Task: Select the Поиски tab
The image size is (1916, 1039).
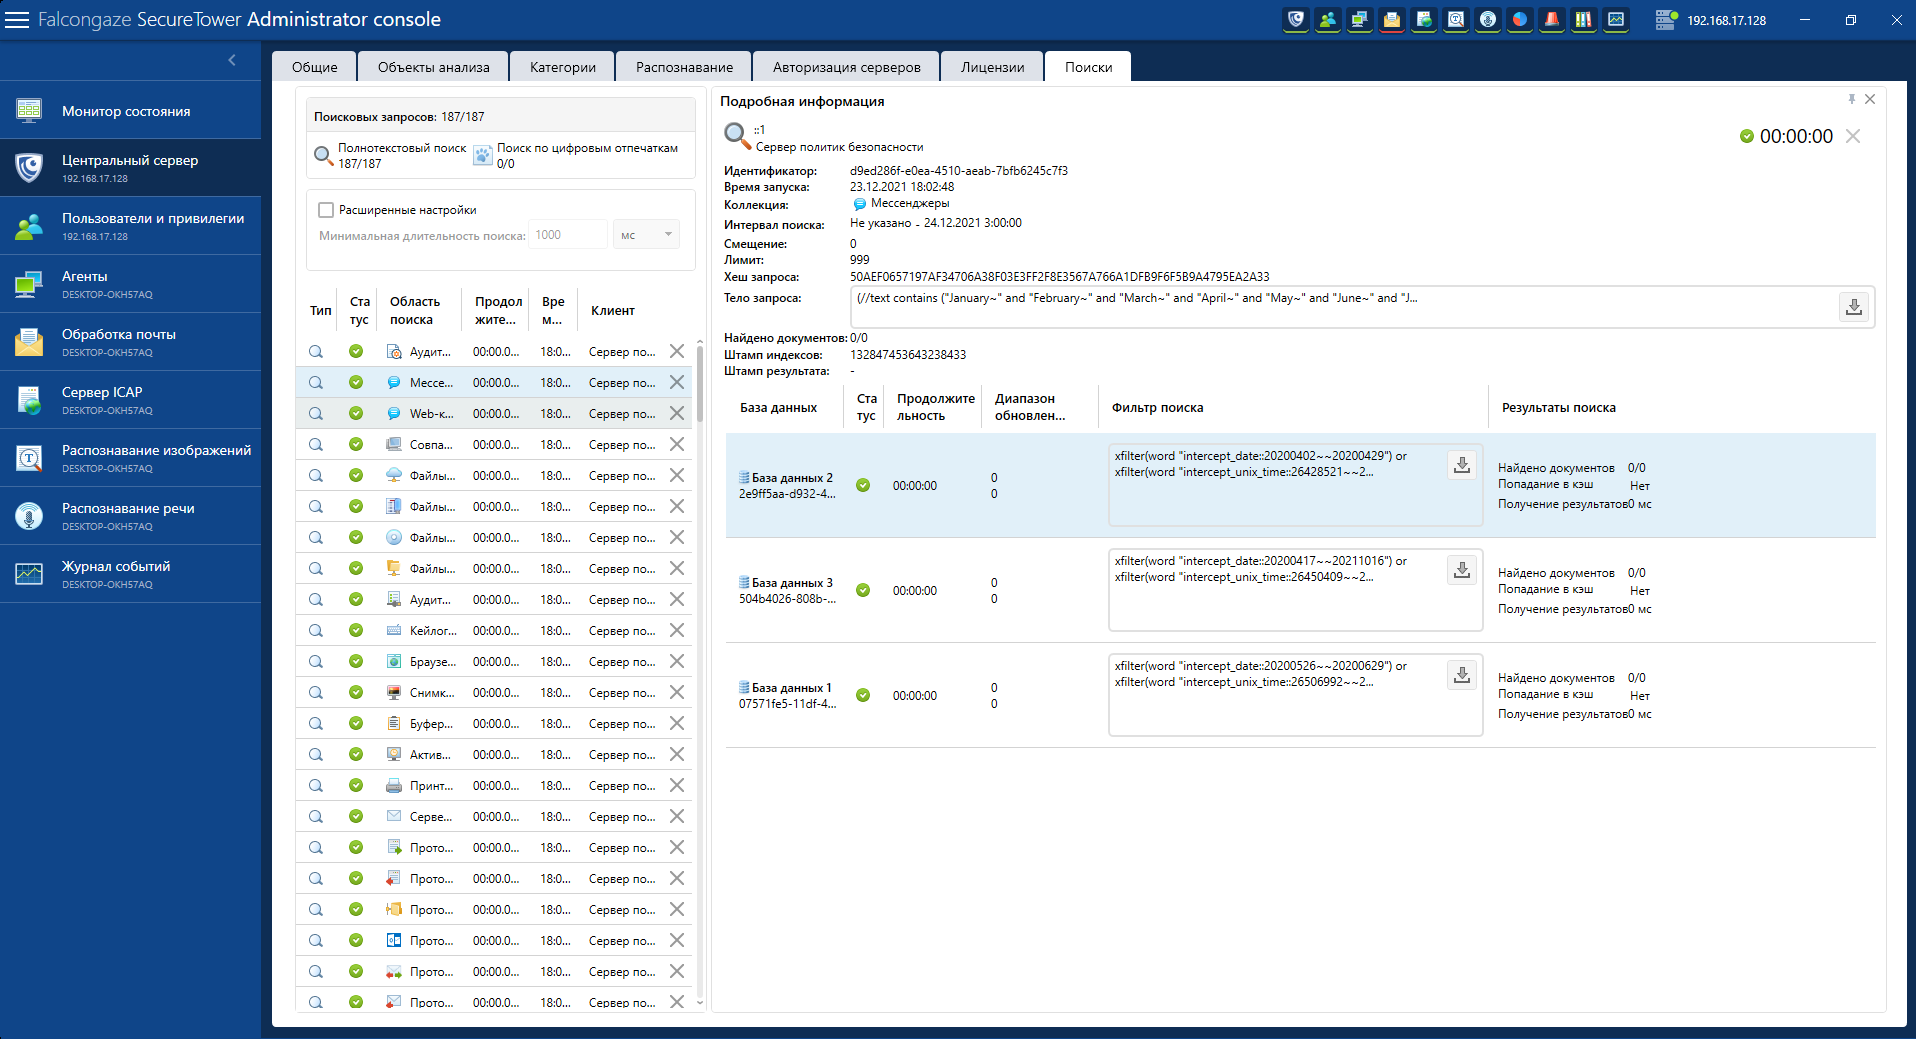Action: (x=1088, y=67)
